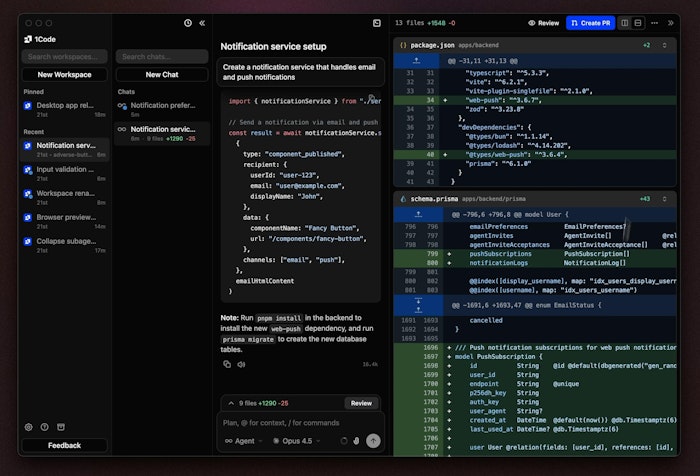Open Notification prefer... chat
The width and height of the screenshot is (700, 476).
pos(162,109)
